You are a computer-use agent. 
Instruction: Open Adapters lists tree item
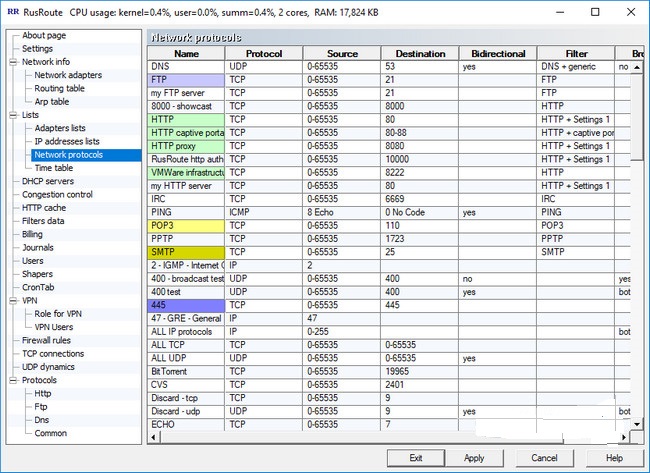coord(60,128)
